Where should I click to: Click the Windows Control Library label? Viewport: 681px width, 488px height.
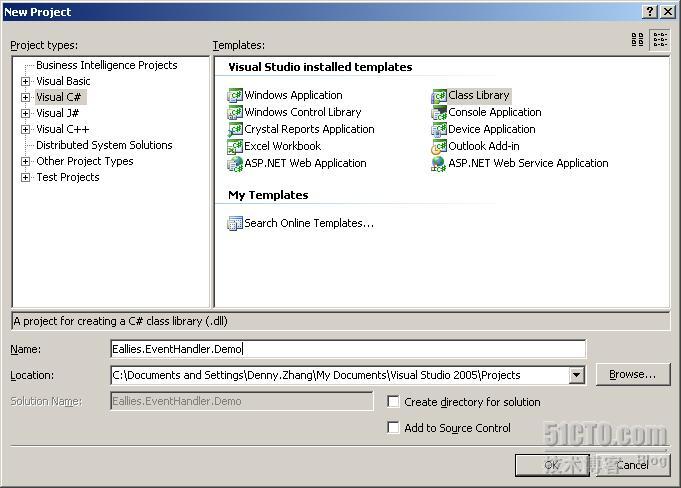point(303,112)
